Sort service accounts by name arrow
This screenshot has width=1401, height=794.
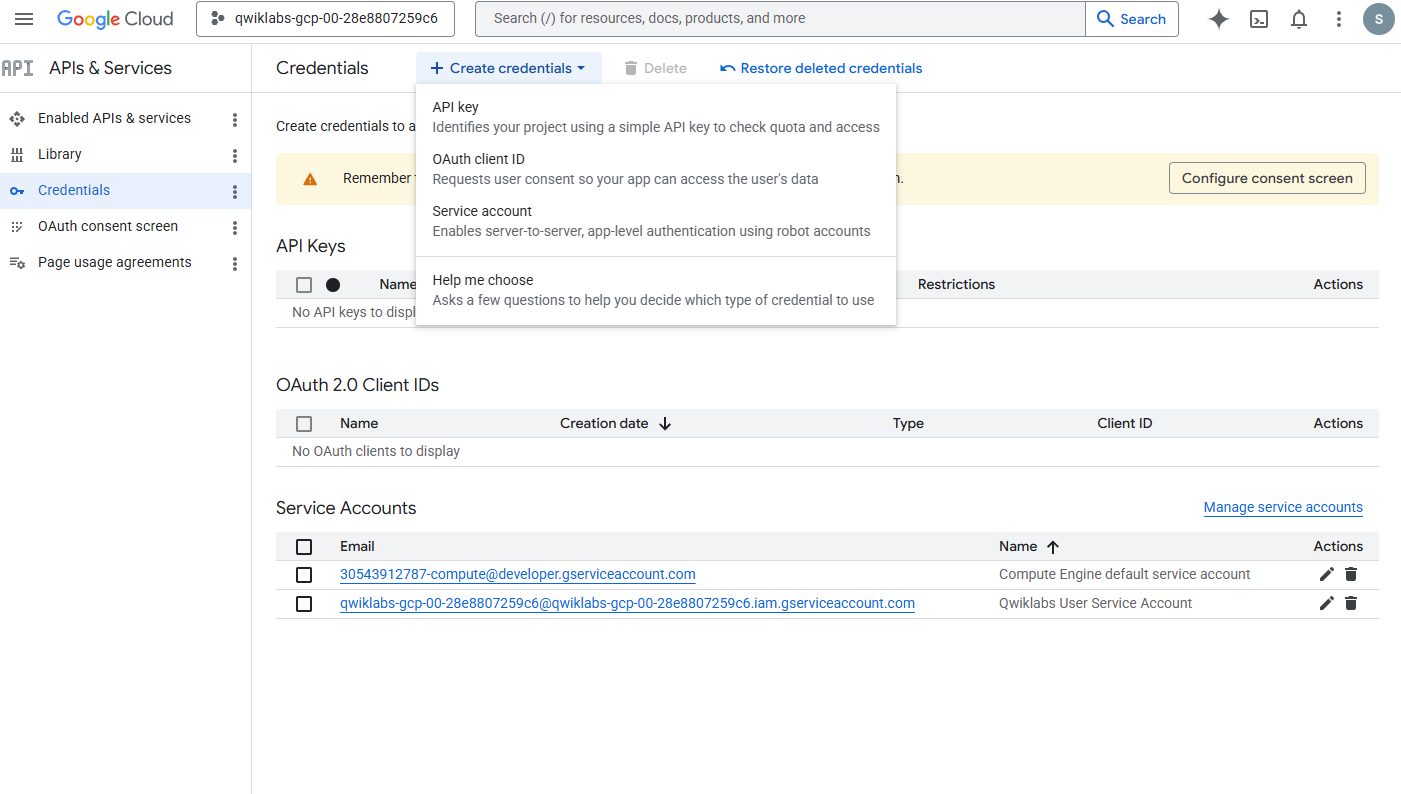1053,547
